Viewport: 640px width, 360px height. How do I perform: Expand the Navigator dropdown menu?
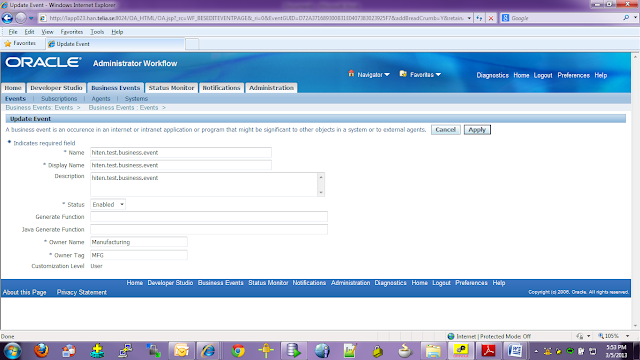click(x=387, y=74)
